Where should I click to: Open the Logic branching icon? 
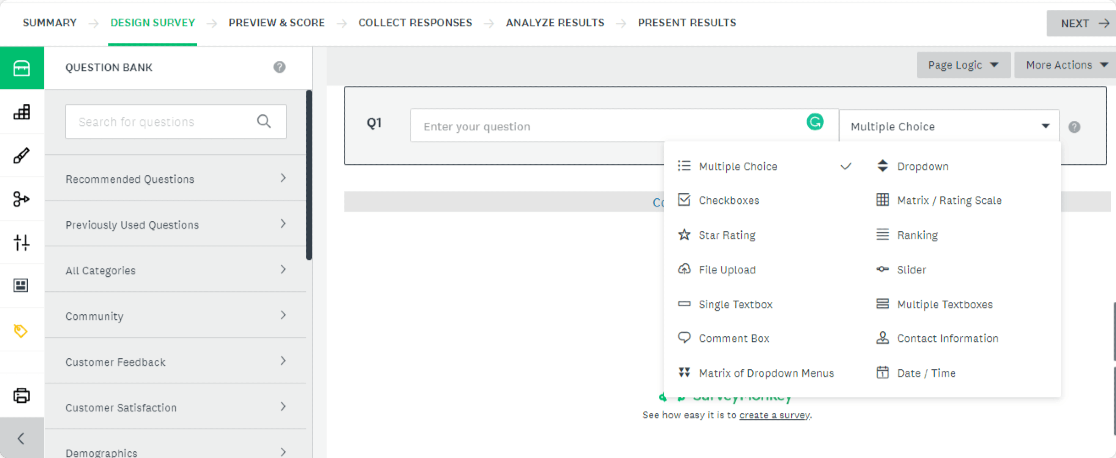[x=21, y=199]
